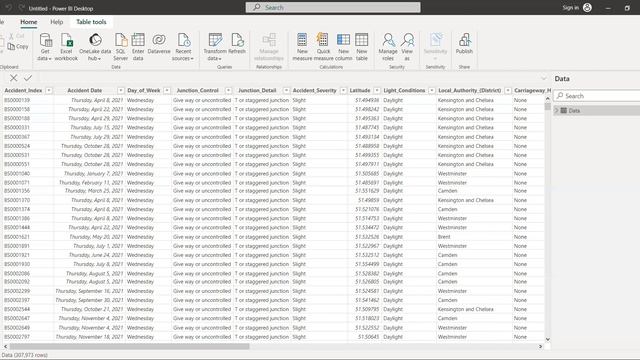Screen dimensions: 640x360
Task: Connect to SQL Server
Action: 120,47
